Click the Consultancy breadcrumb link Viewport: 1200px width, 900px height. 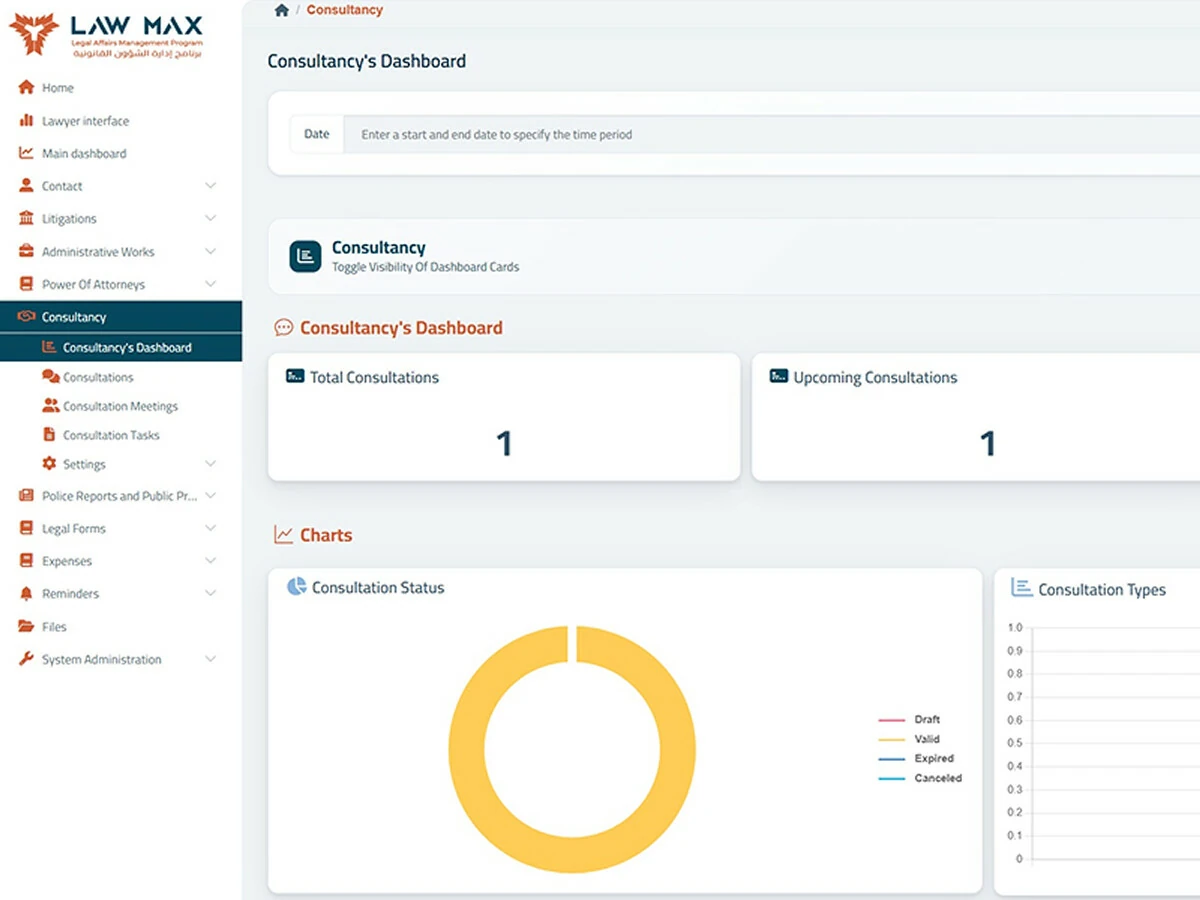tap(345, 10)
